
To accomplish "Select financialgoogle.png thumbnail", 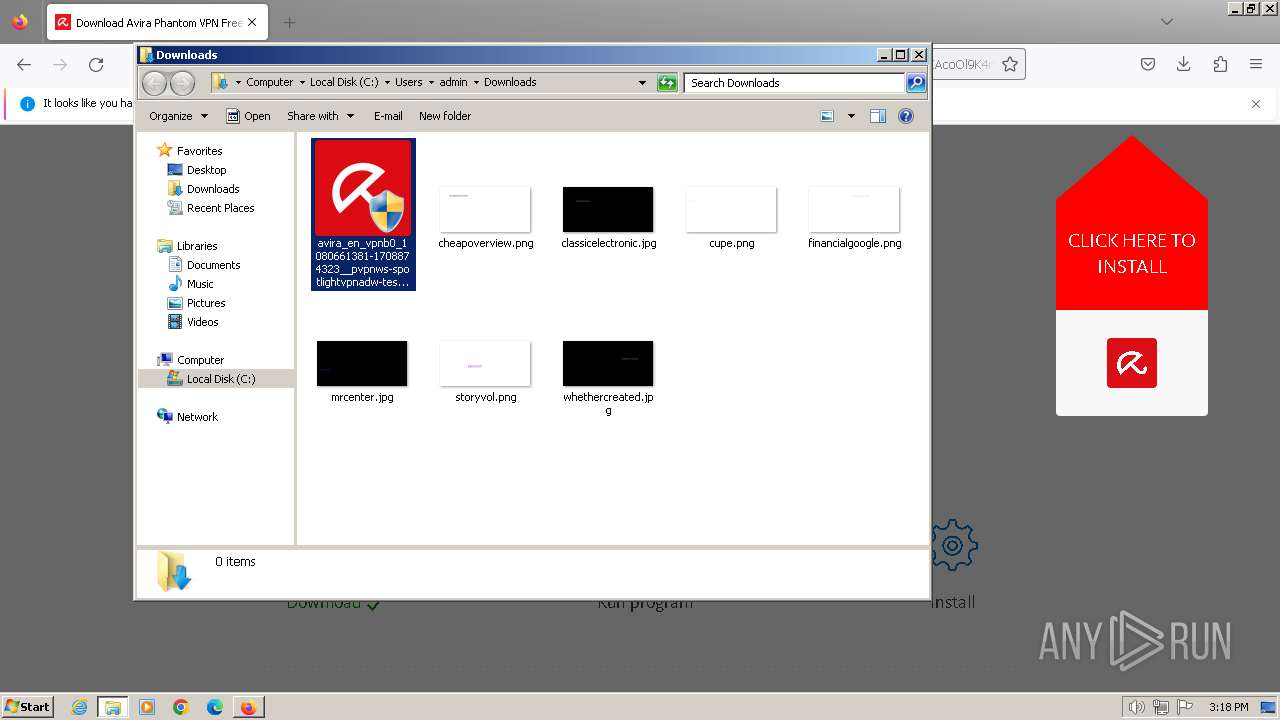I will (x=854, y=209).
